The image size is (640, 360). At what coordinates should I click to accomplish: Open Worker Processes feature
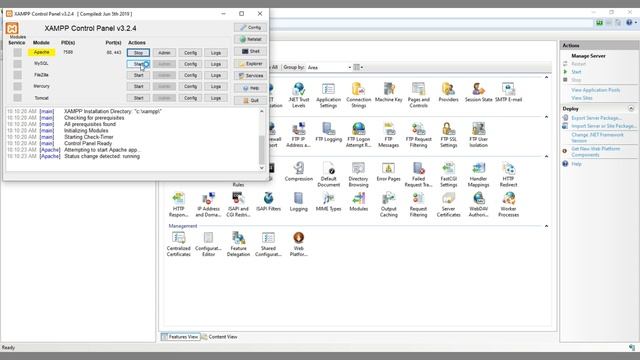coord(508,204)
